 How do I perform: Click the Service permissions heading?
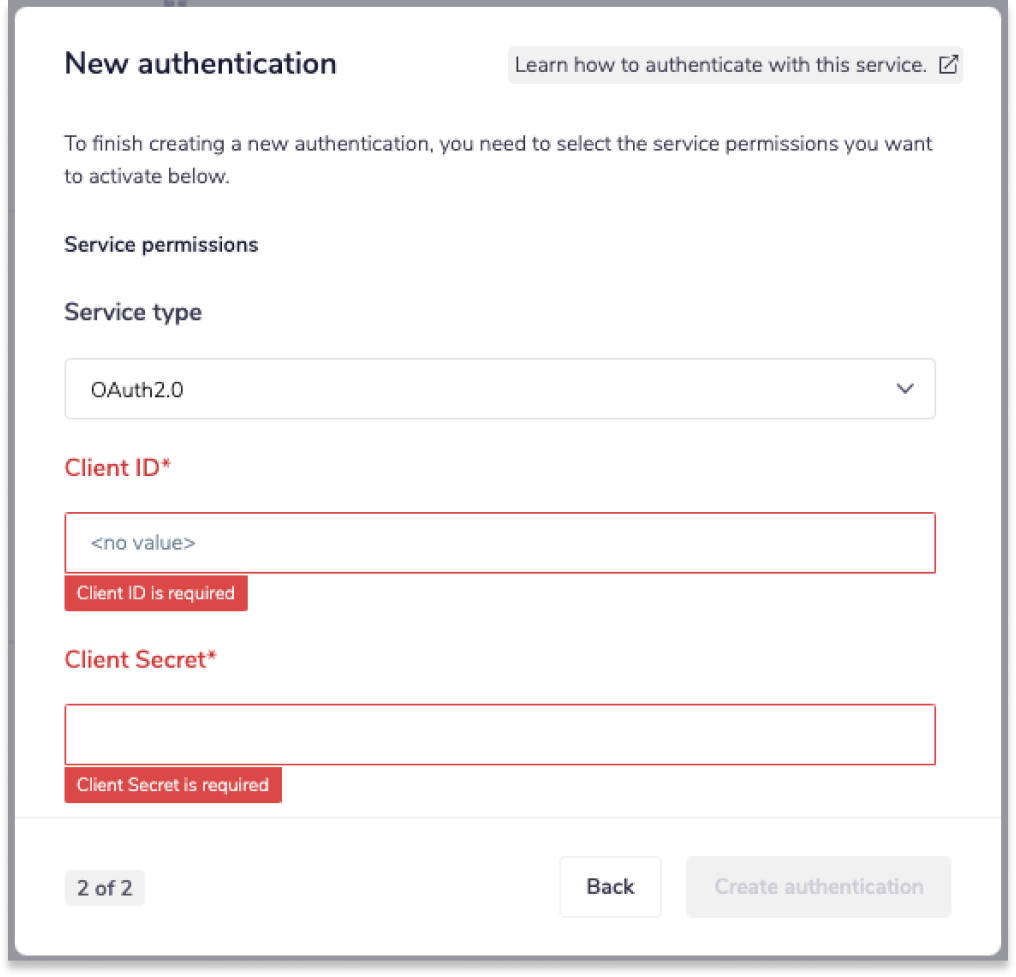(161, 245)
